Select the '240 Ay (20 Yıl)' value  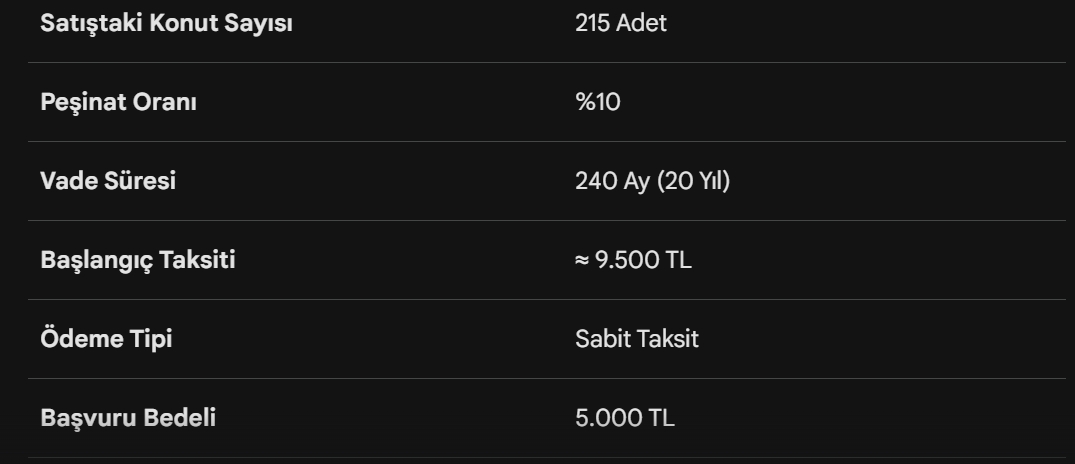click(652, 181)
